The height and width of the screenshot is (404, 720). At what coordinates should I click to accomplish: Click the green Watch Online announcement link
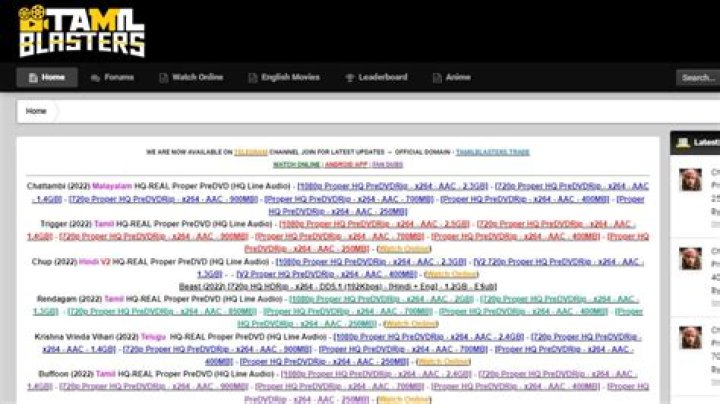coord(297,164)
